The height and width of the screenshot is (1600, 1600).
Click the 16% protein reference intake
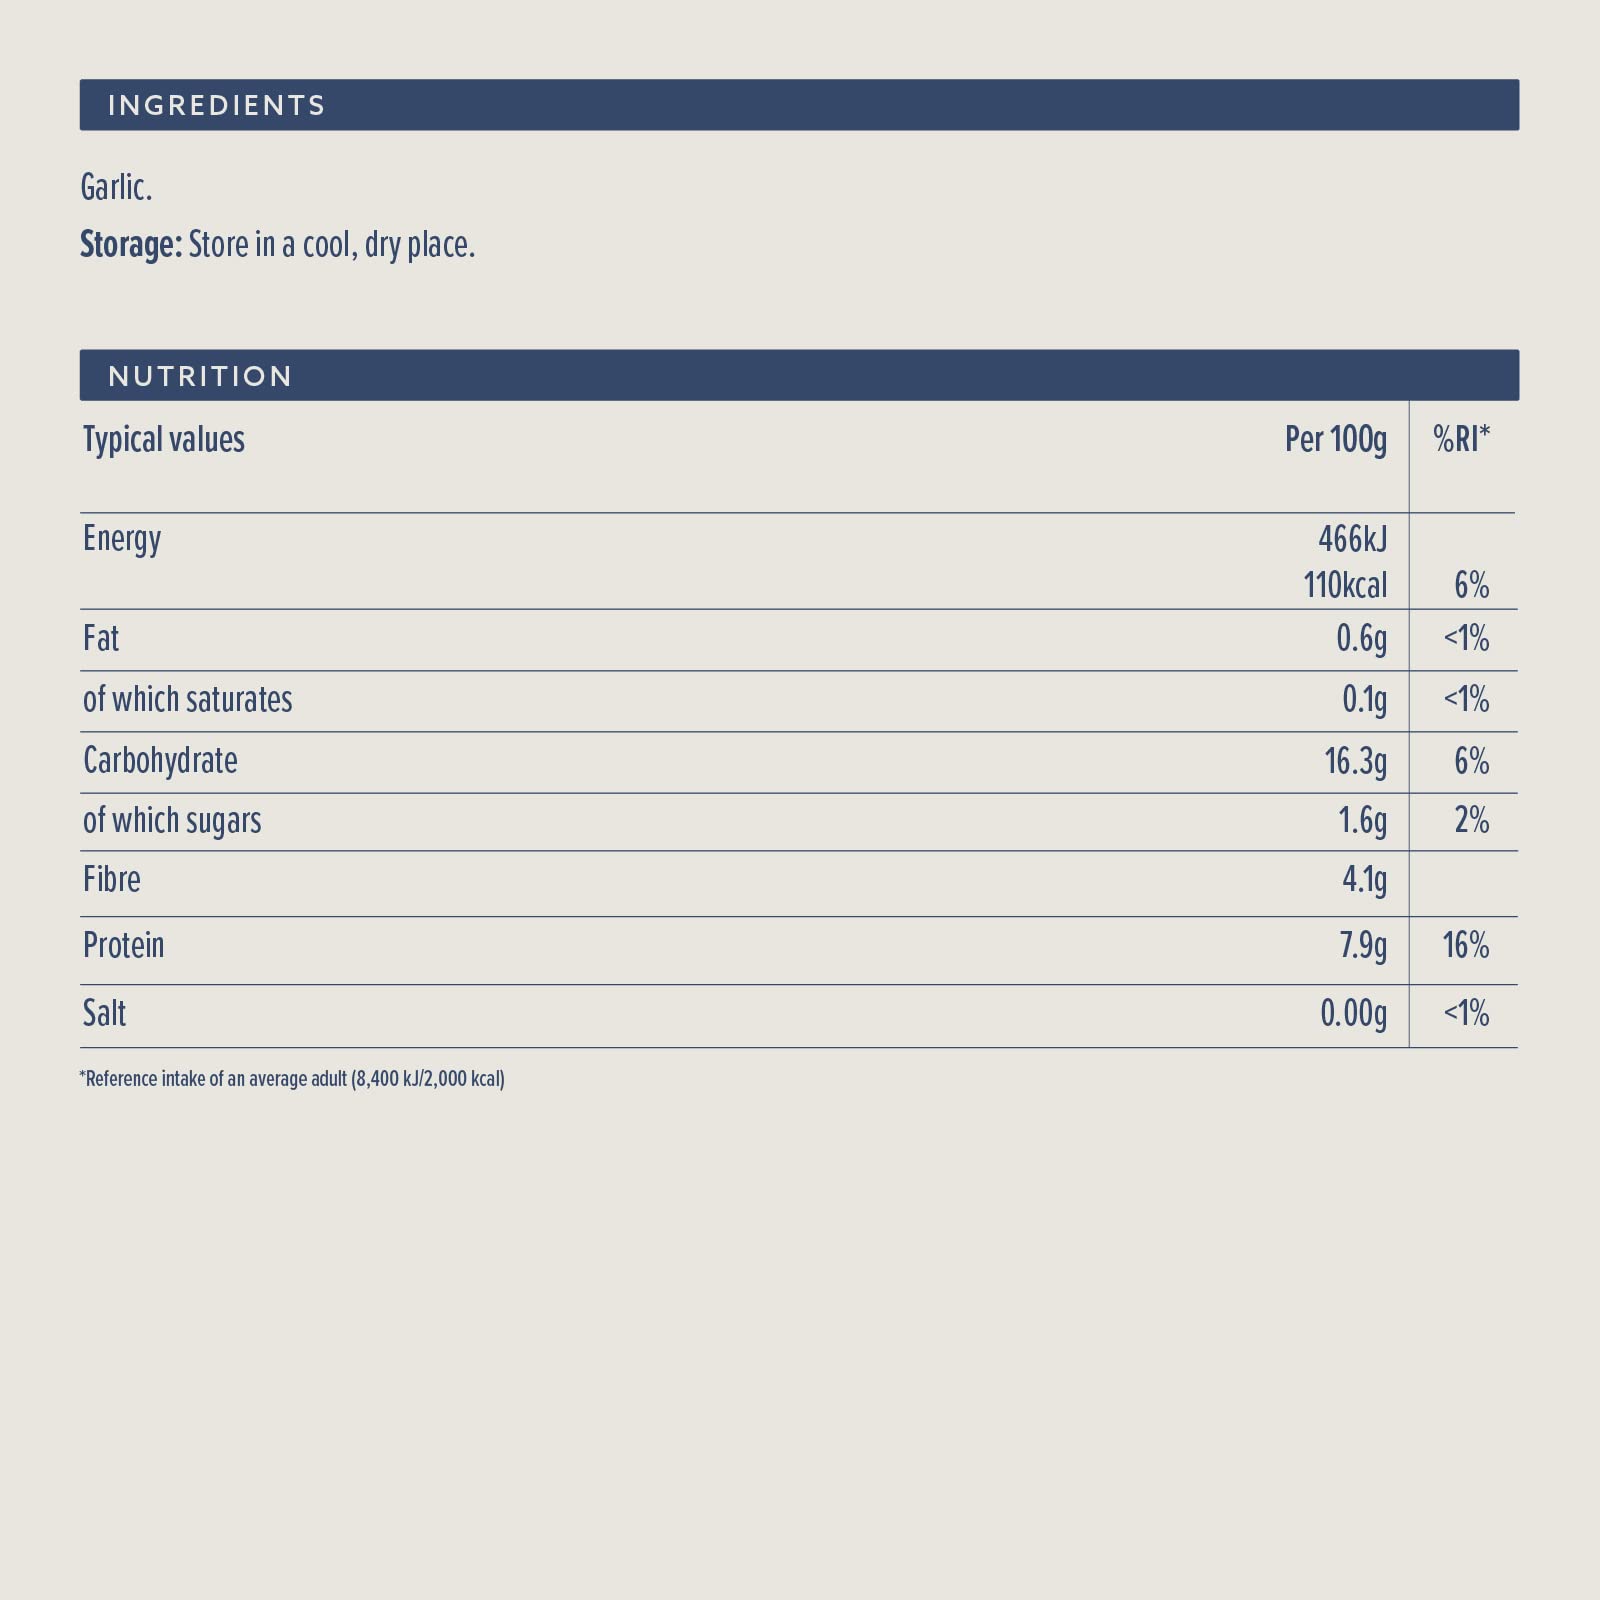click(x=1465, y=945)
